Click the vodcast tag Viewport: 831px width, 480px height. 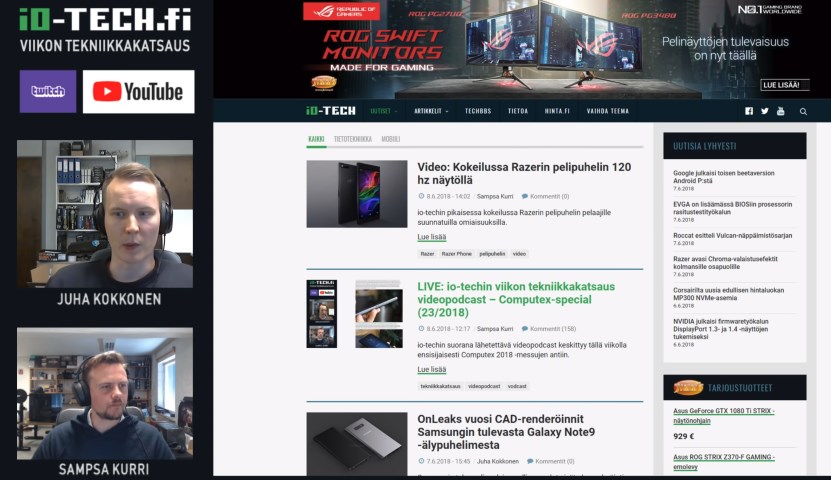517,386
